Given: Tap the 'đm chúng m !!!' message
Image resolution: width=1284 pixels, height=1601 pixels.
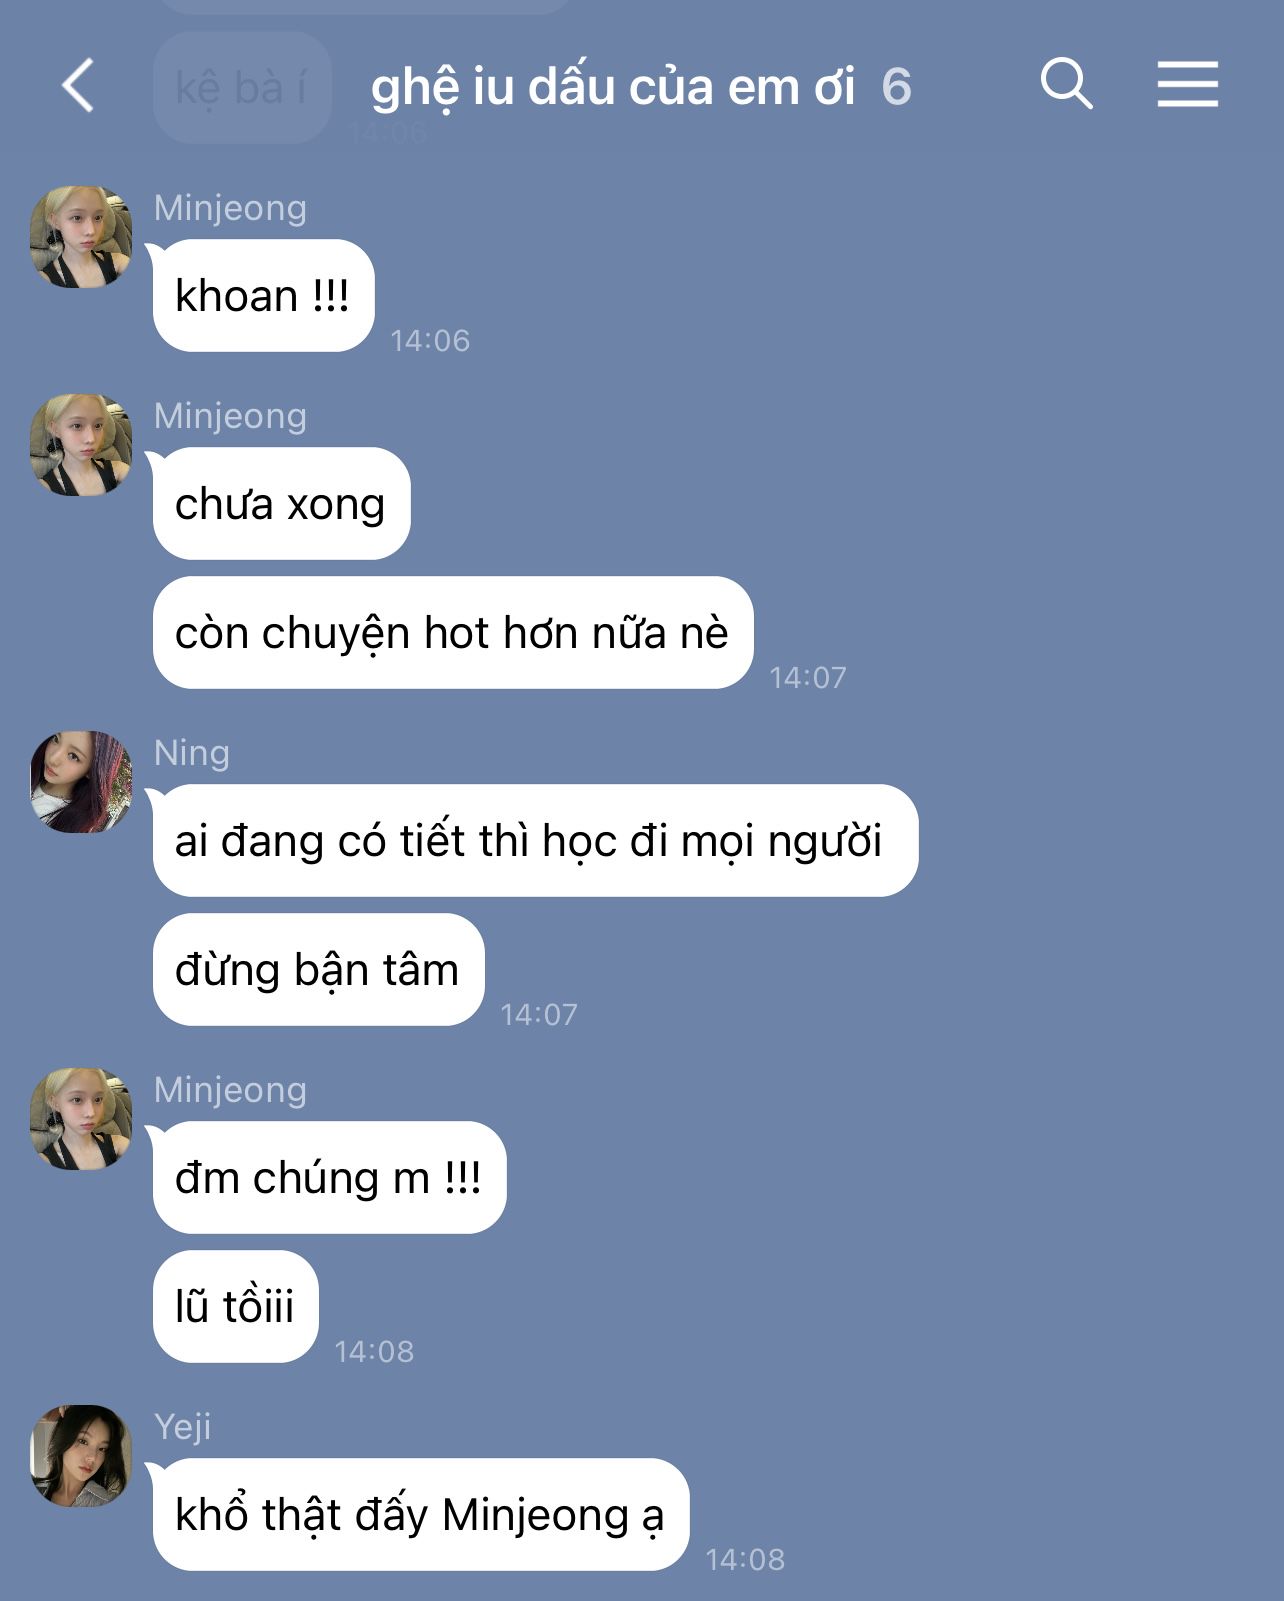Looking at the screenshot, I should click(329, 1178).
